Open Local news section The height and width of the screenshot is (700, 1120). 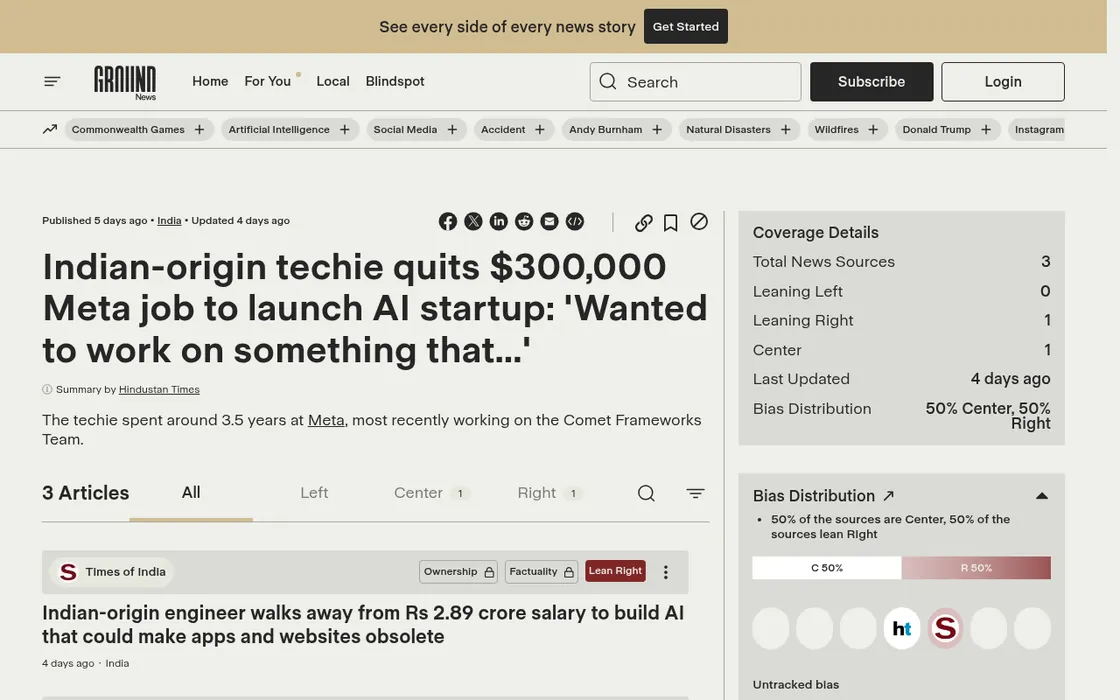click(333, 81)
